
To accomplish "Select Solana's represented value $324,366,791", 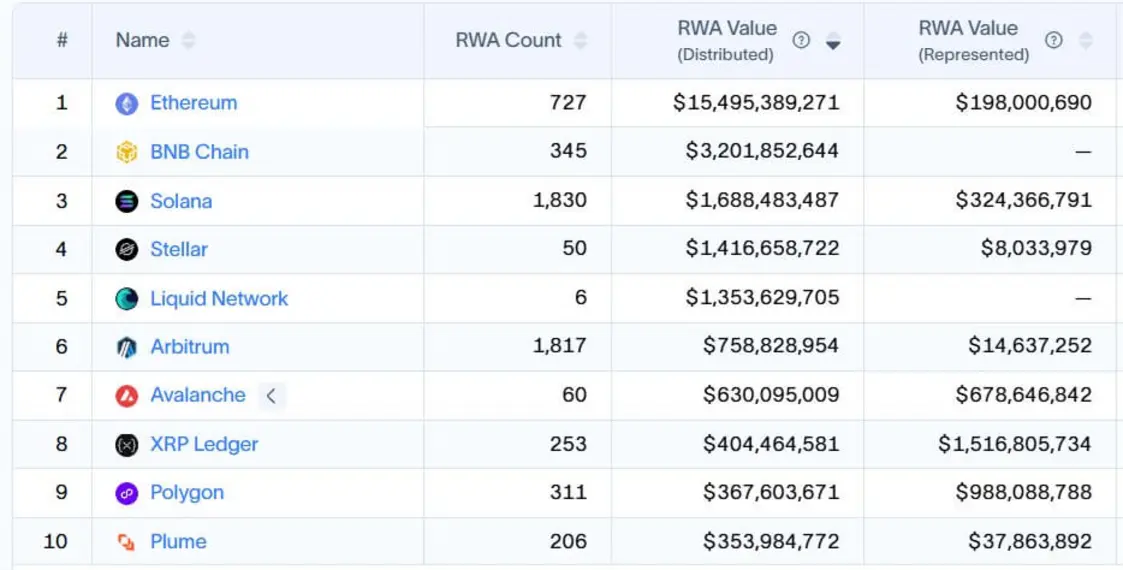I will click(x=1023, y=201).
